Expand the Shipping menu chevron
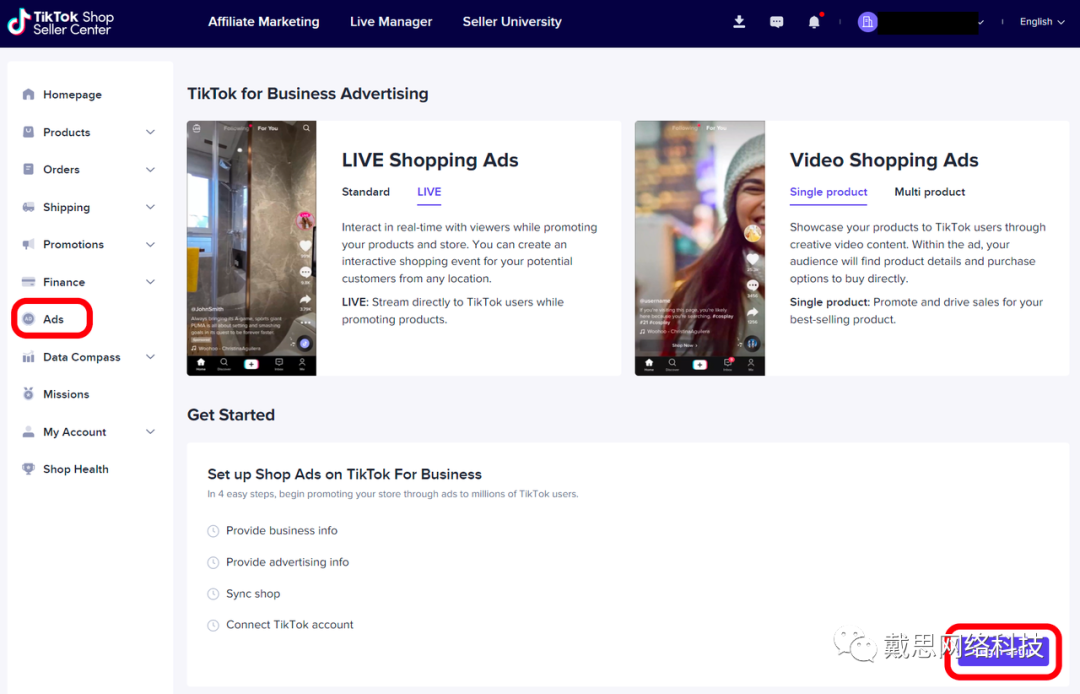This screenshot has width=1080, height=694. click(150, 207)
